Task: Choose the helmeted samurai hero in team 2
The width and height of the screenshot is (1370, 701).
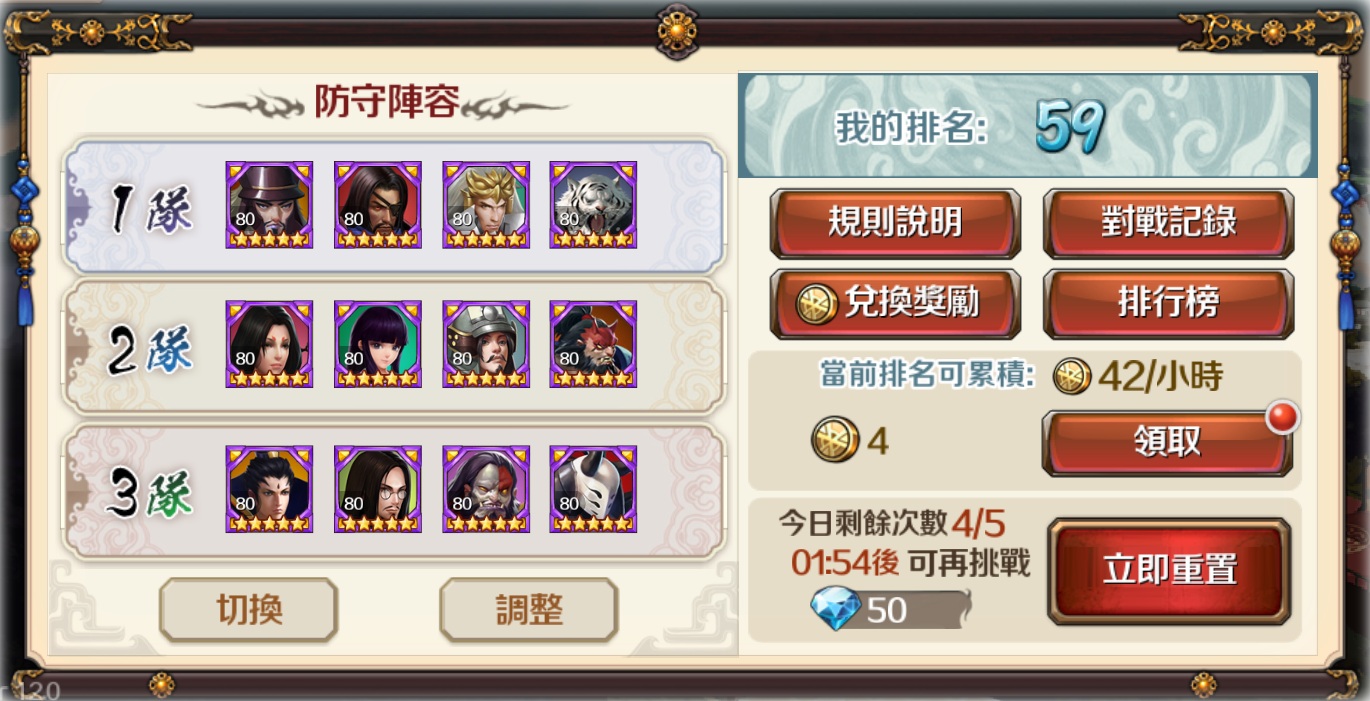Action: (485, 344)
